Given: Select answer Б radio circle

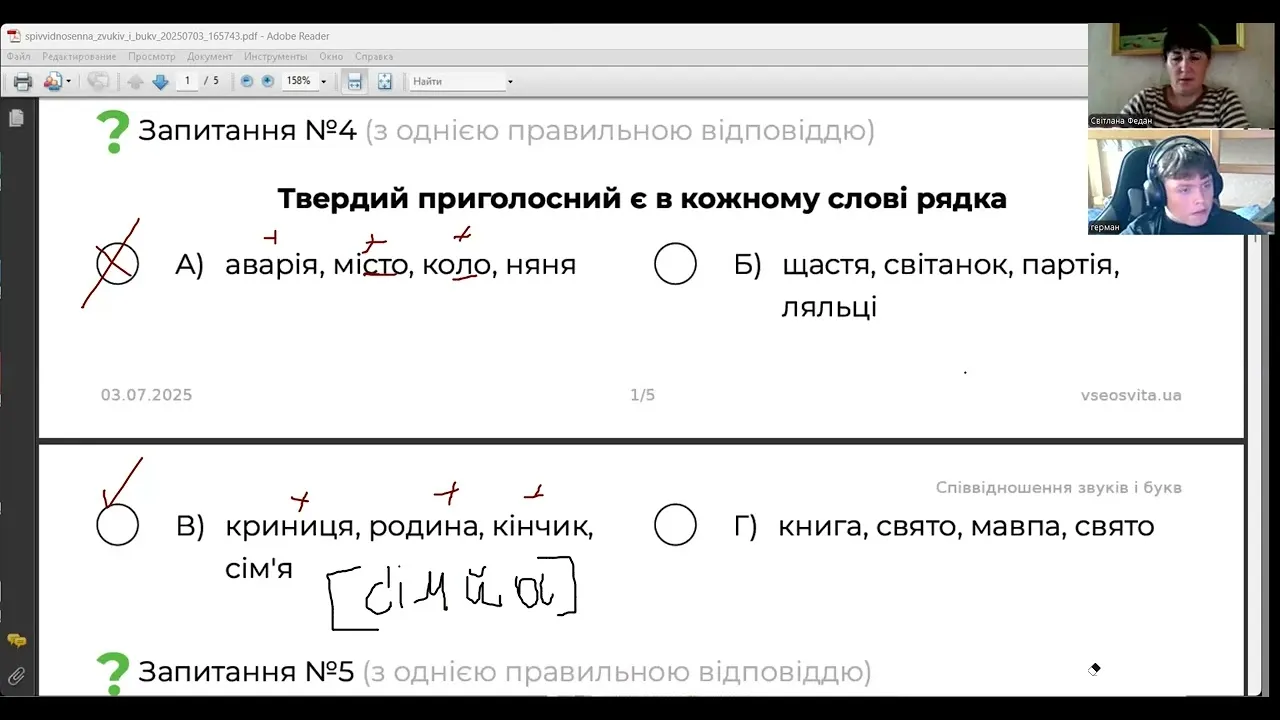Looking at the screenshot, I should [675, 265].
